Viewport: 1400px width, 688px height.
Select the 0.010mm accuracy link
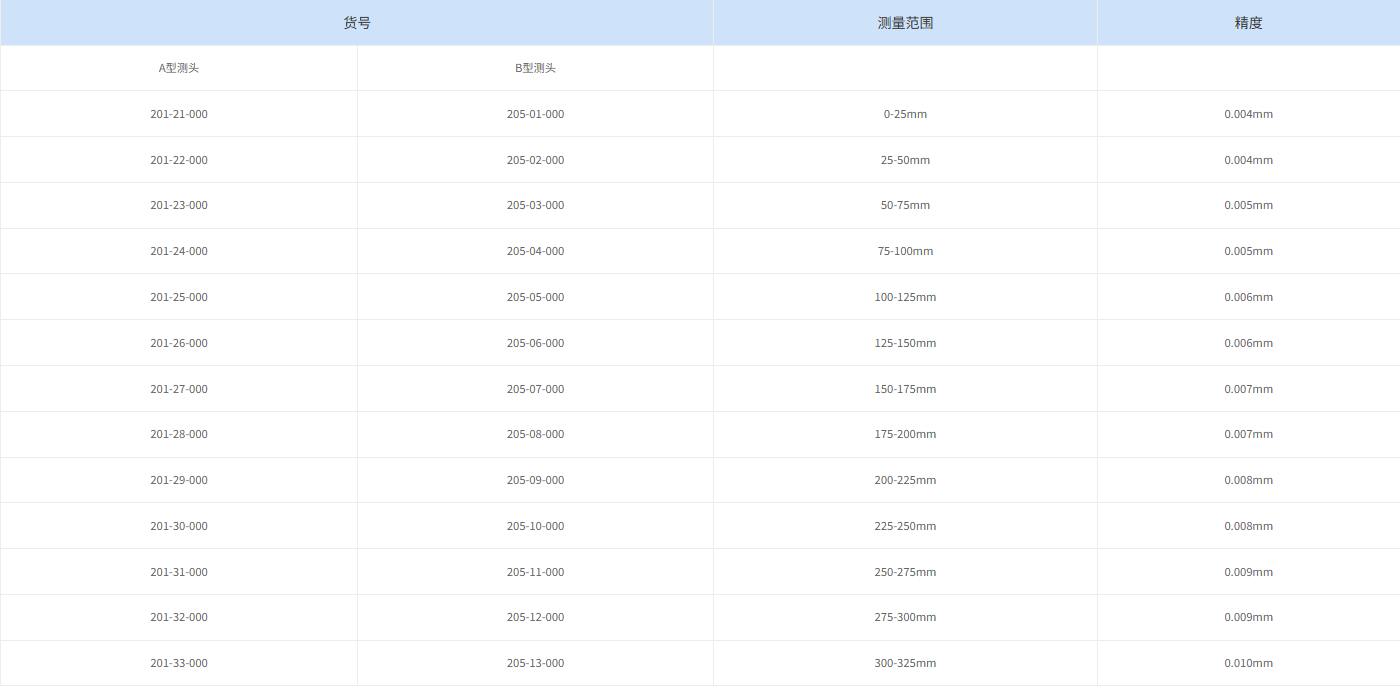tap(1248, 662)
